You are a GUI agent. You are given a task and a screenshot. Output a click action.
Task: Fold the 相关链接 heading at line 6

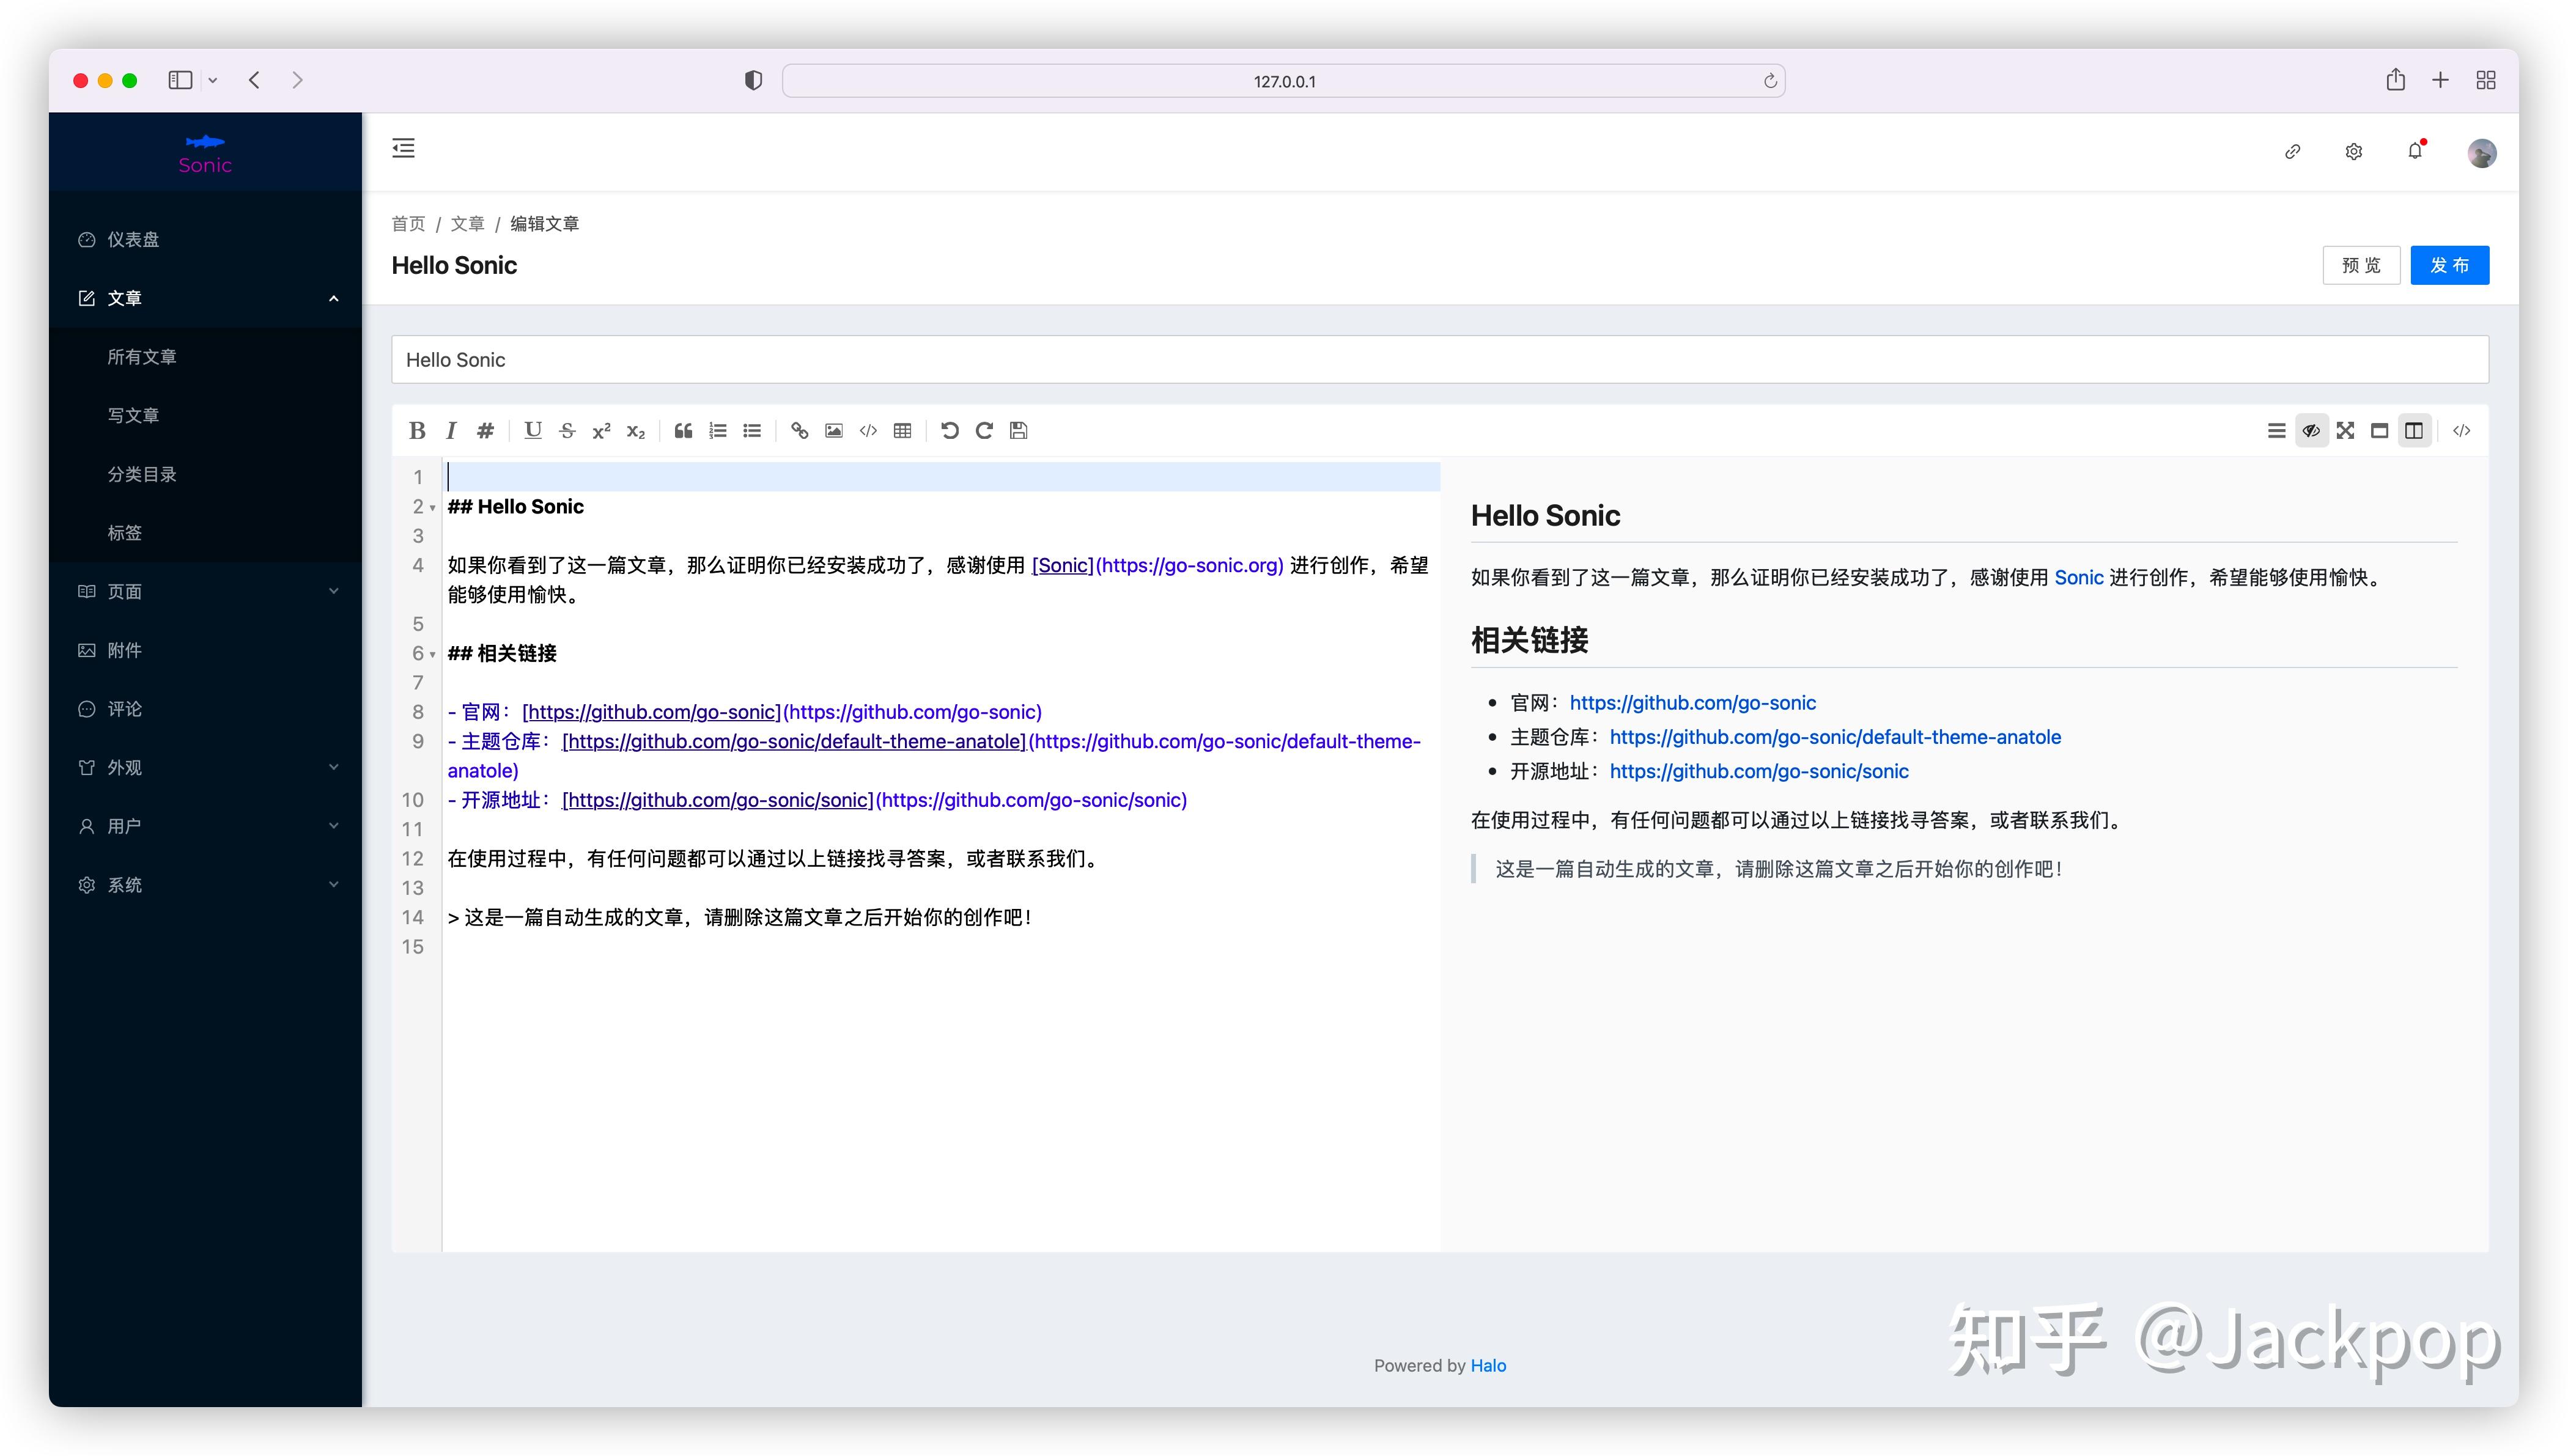point(432,655)
